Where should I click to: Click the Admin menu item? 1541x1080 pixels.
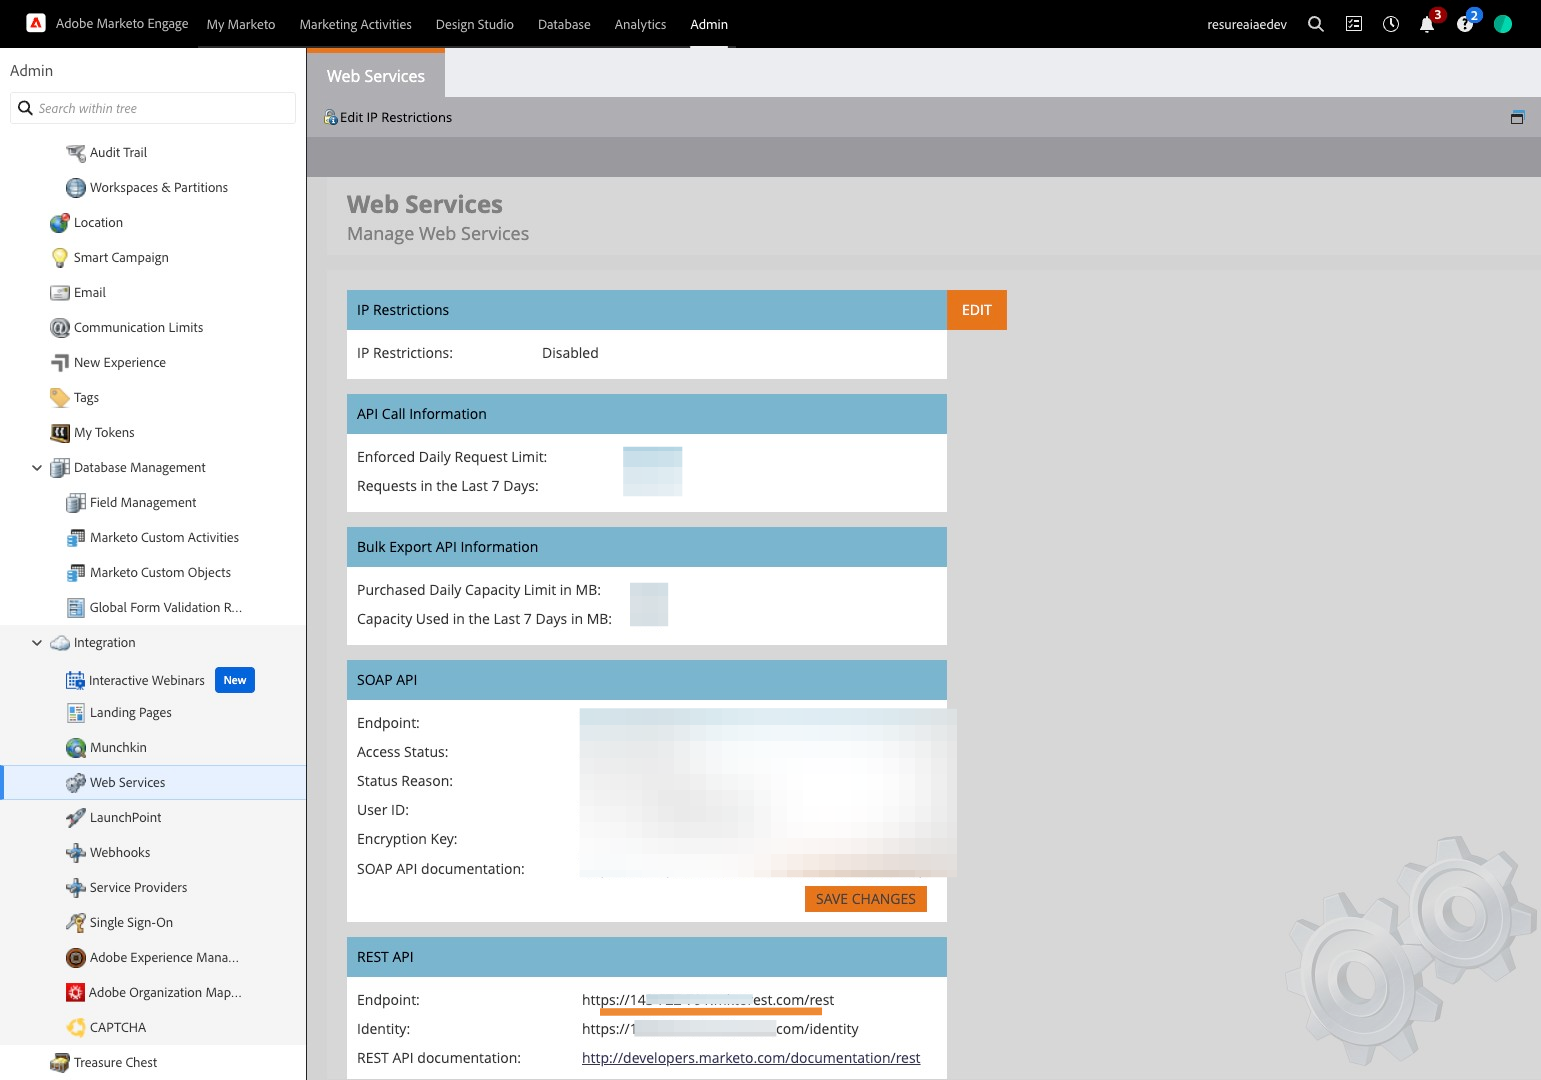pos(709,24)
